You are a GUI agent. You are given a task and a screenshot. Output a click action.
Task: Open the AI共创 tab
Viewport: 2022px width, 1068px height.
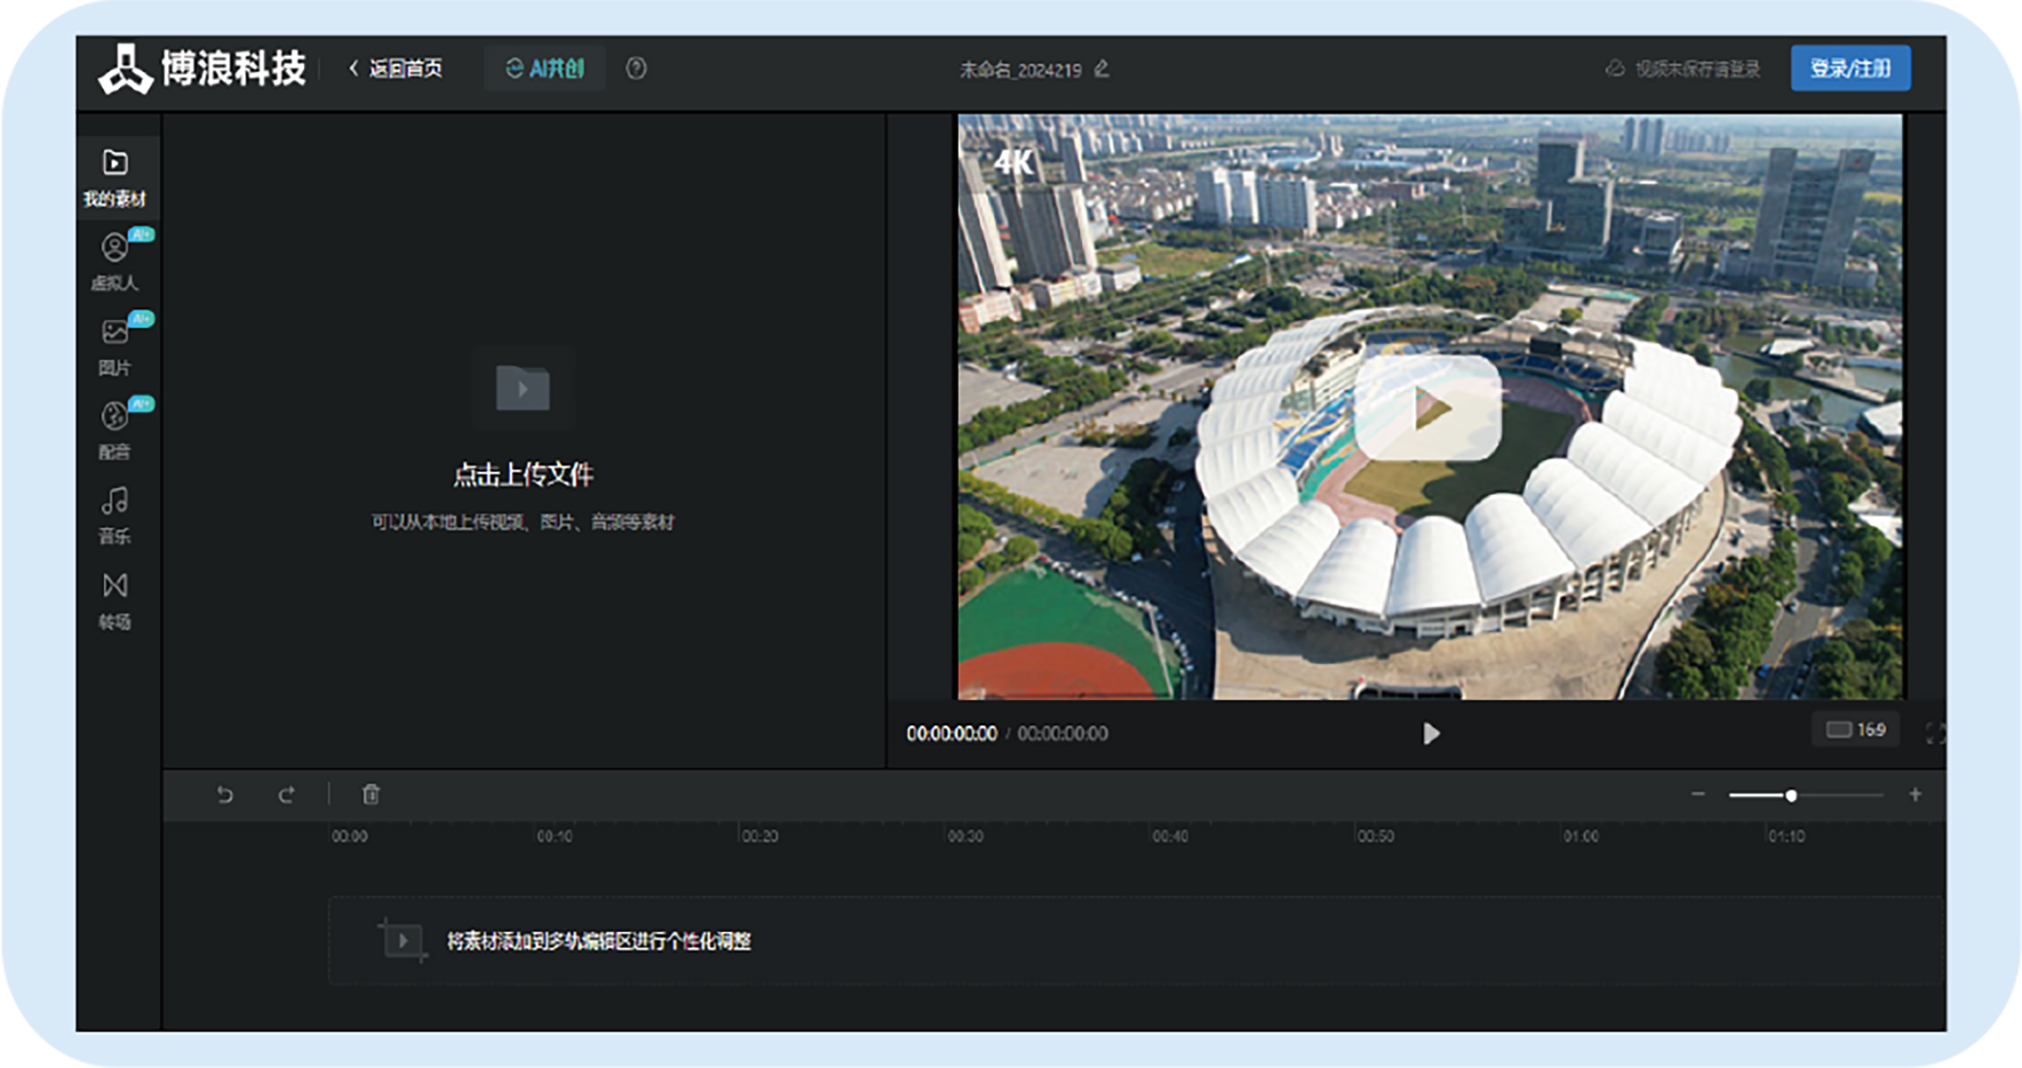click(545, 68)
